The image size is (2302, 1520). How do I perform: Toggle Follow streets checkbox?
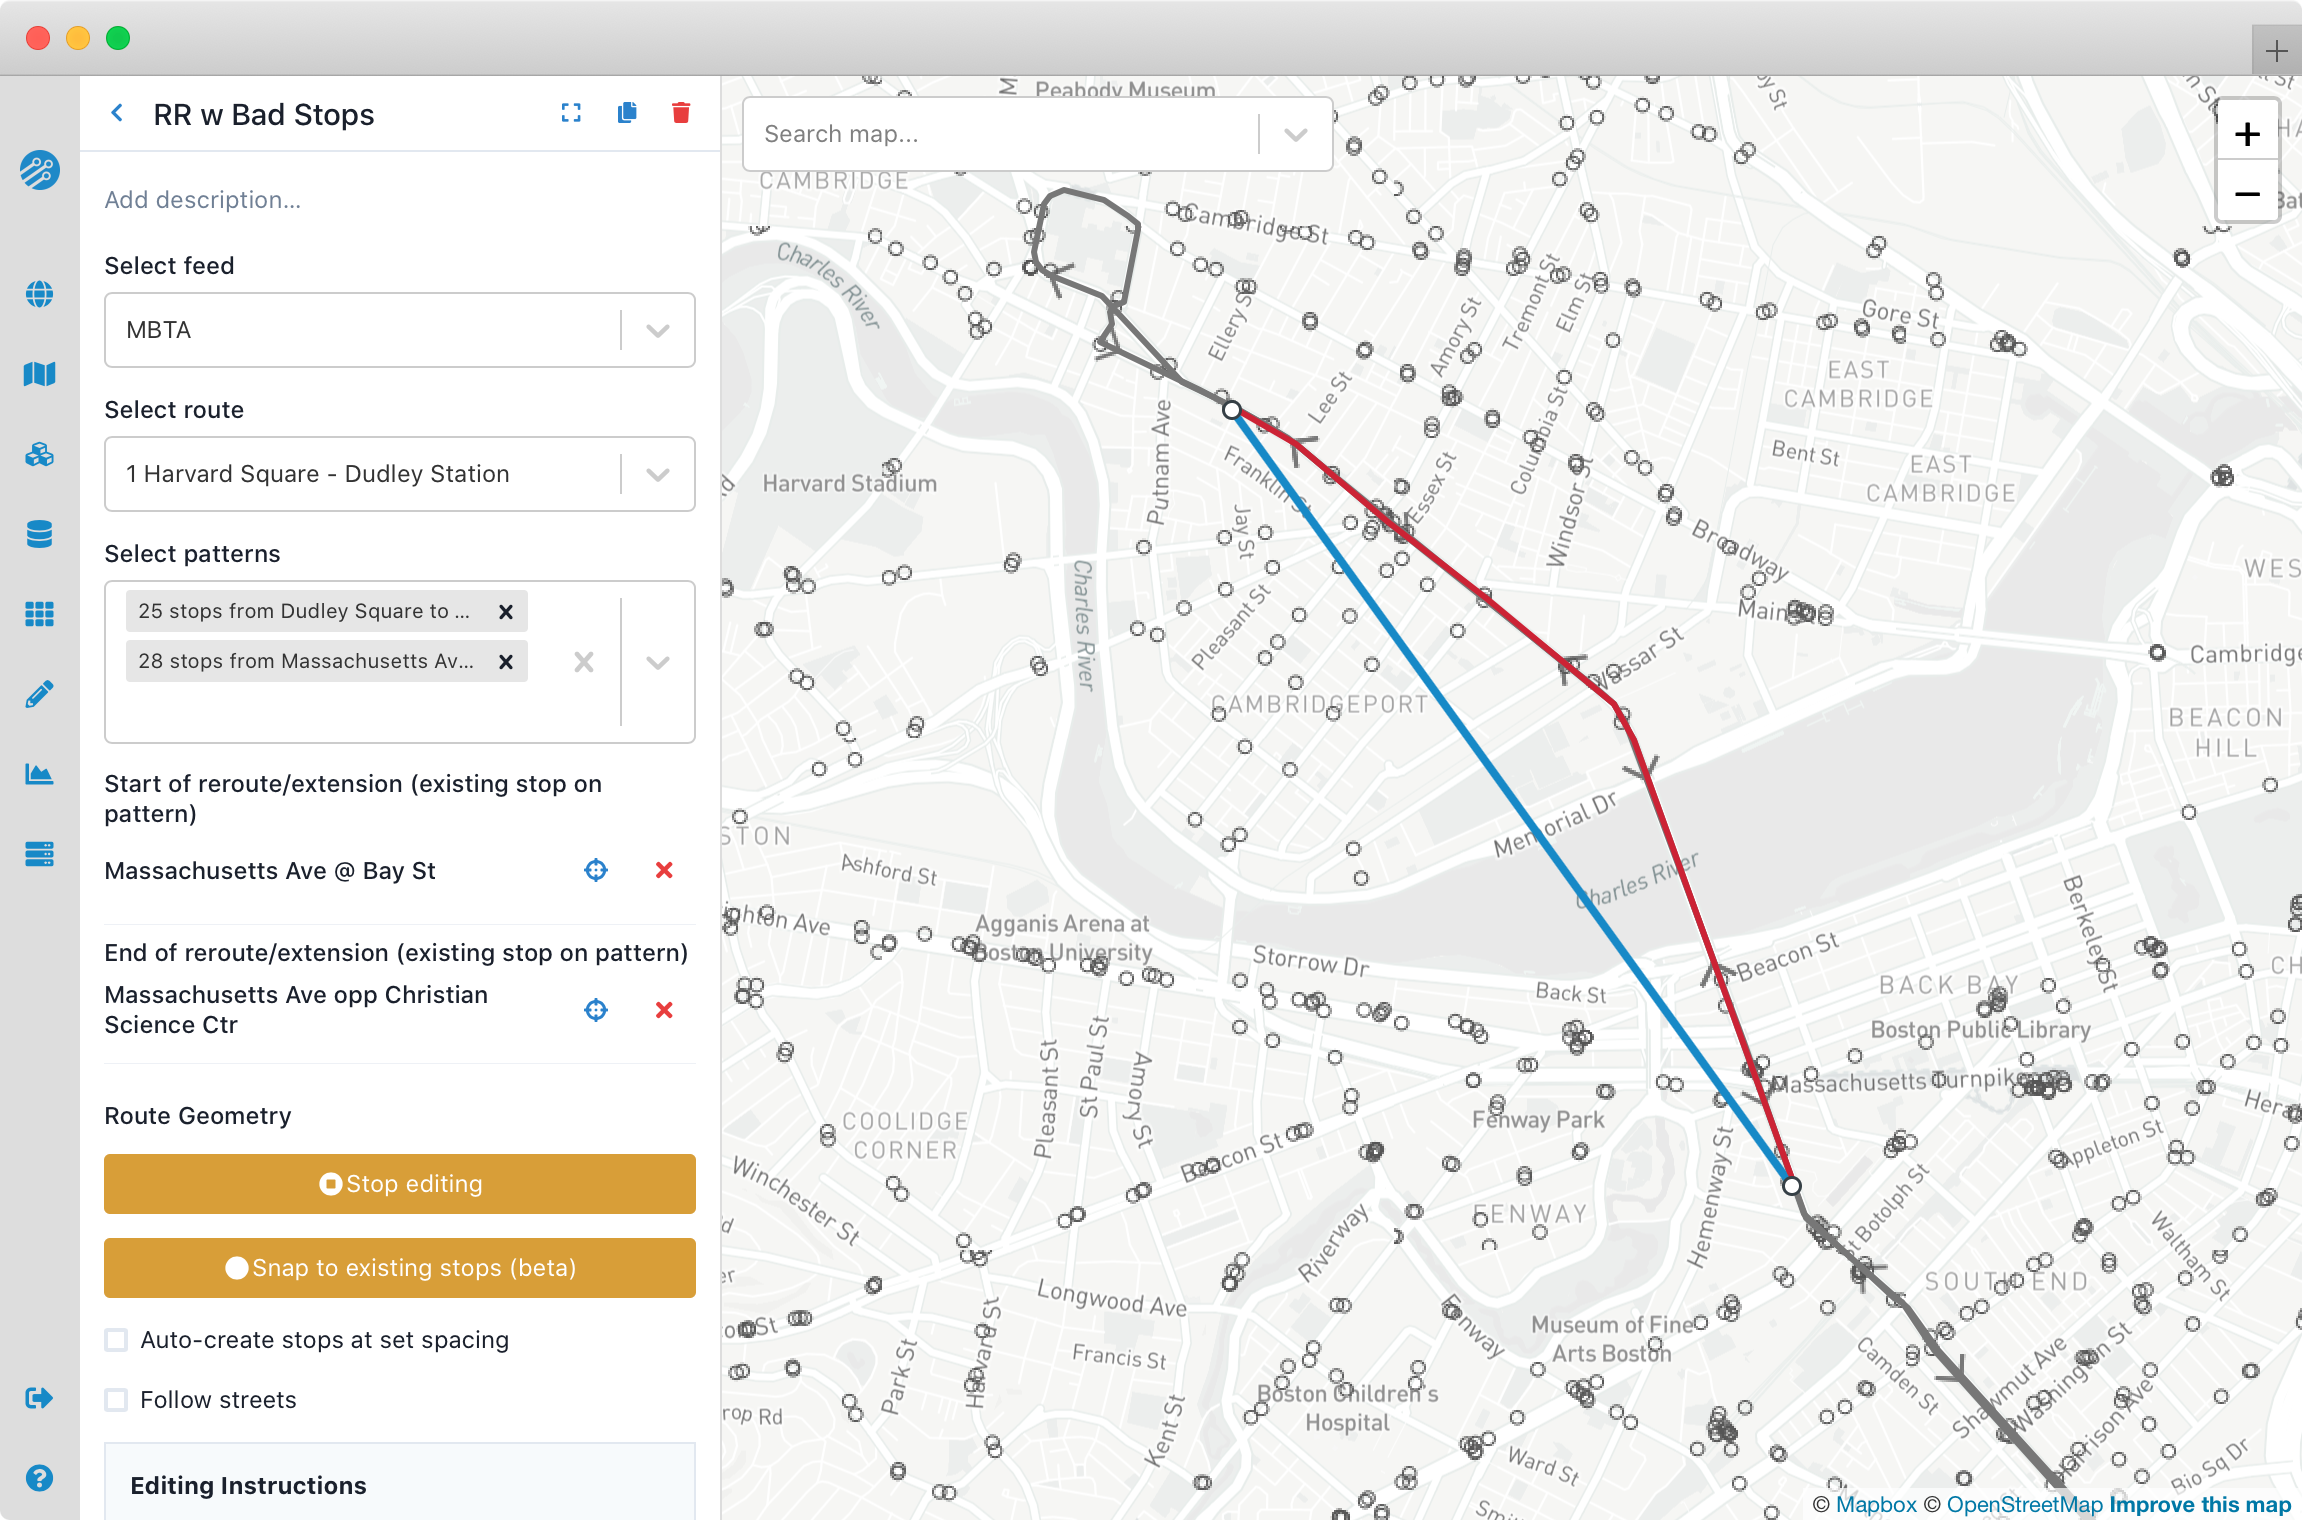coord(115,1400)
